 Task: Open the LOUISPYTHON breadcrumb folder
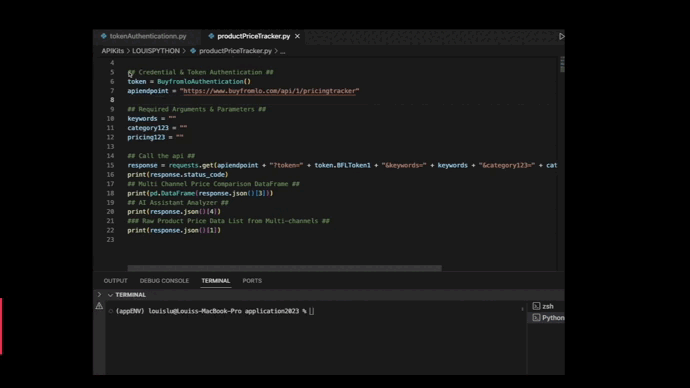(x=156, y=51)
